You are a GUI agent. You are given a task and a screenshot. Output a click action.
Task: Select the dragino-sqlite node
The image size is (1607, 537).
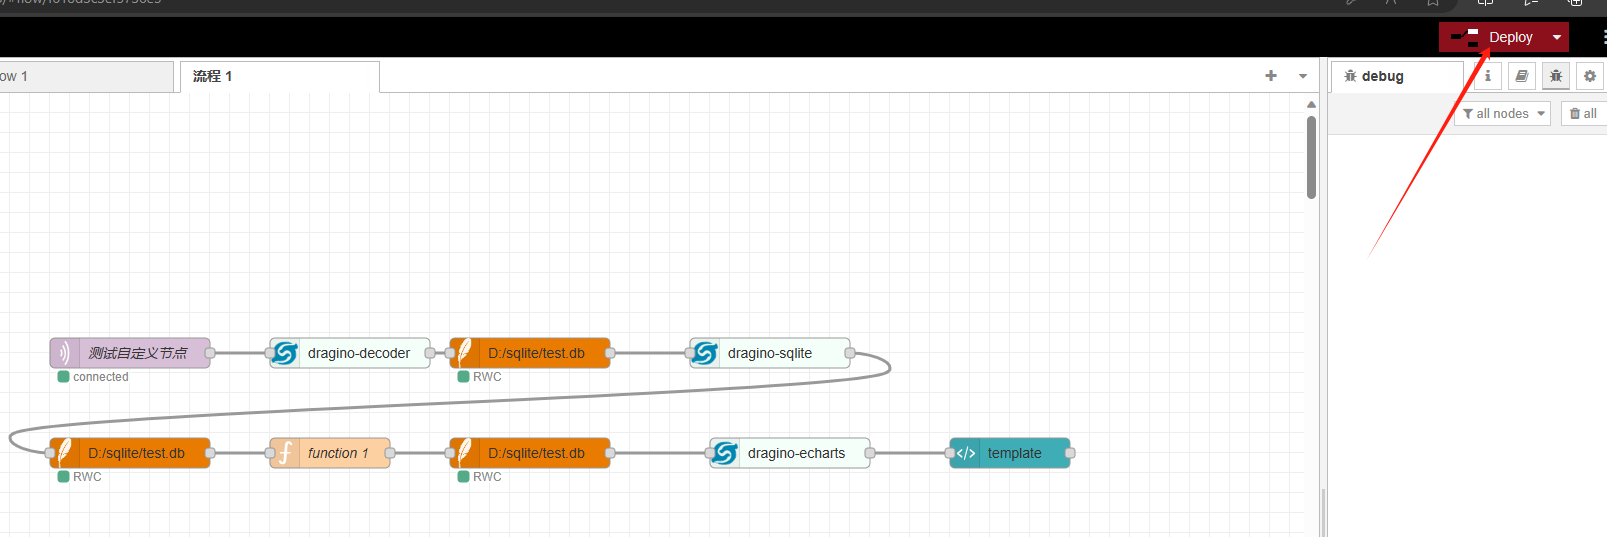point(770,353)
